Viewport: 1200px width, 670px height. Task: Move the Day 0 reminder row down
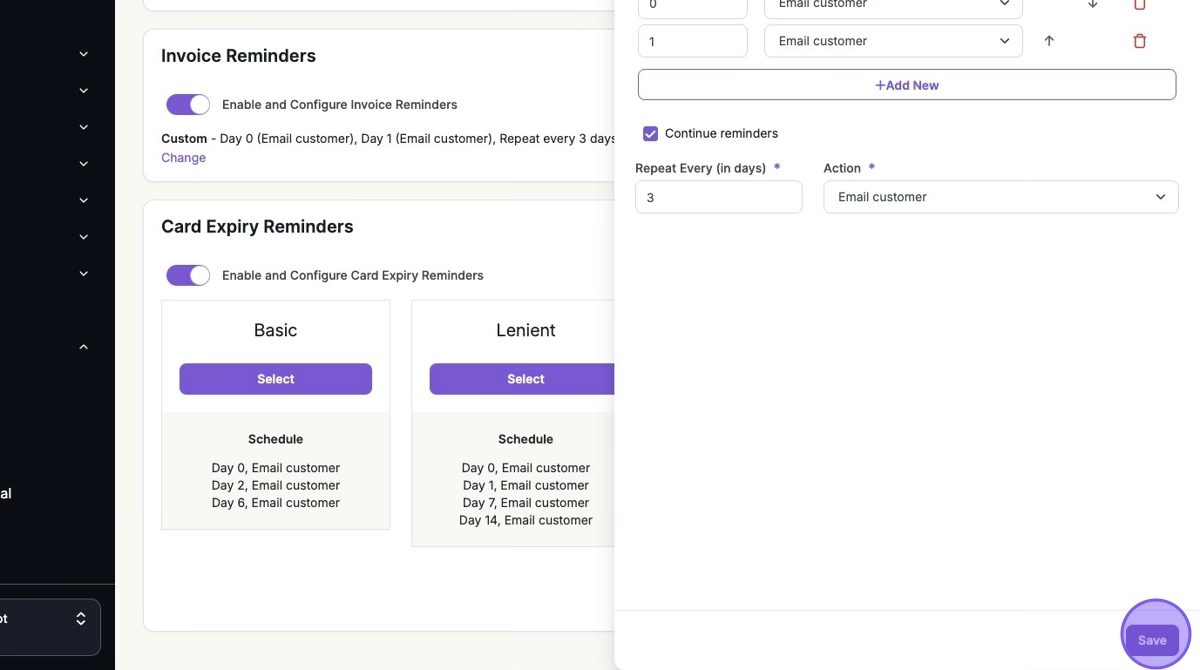tap(1092, 5)
